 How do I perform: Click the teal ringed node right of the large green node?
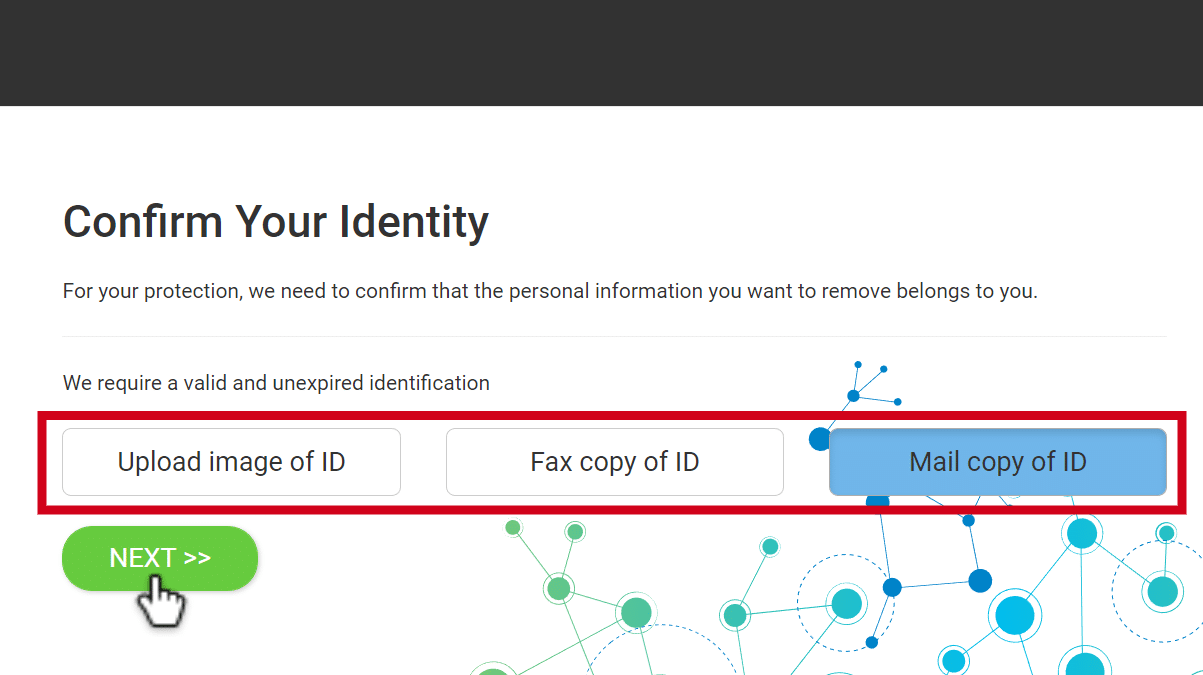coord(735,615)
